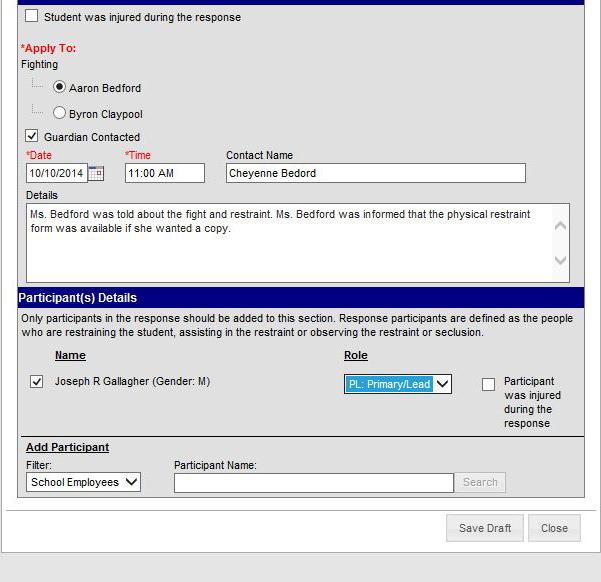Sort by the Role column header
This screenshot has height=582, width=601.
356,355
